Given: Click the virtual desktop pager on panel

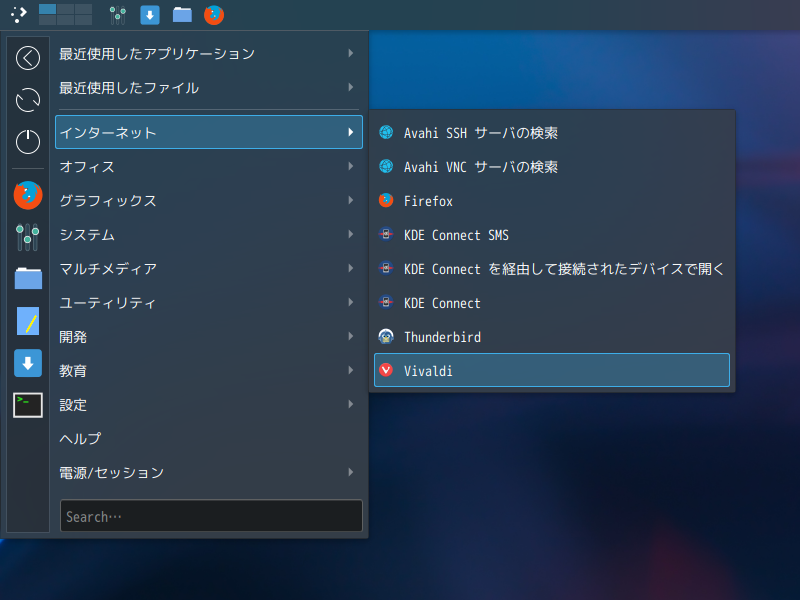Looking at the screenshot, I should (65, 15).
